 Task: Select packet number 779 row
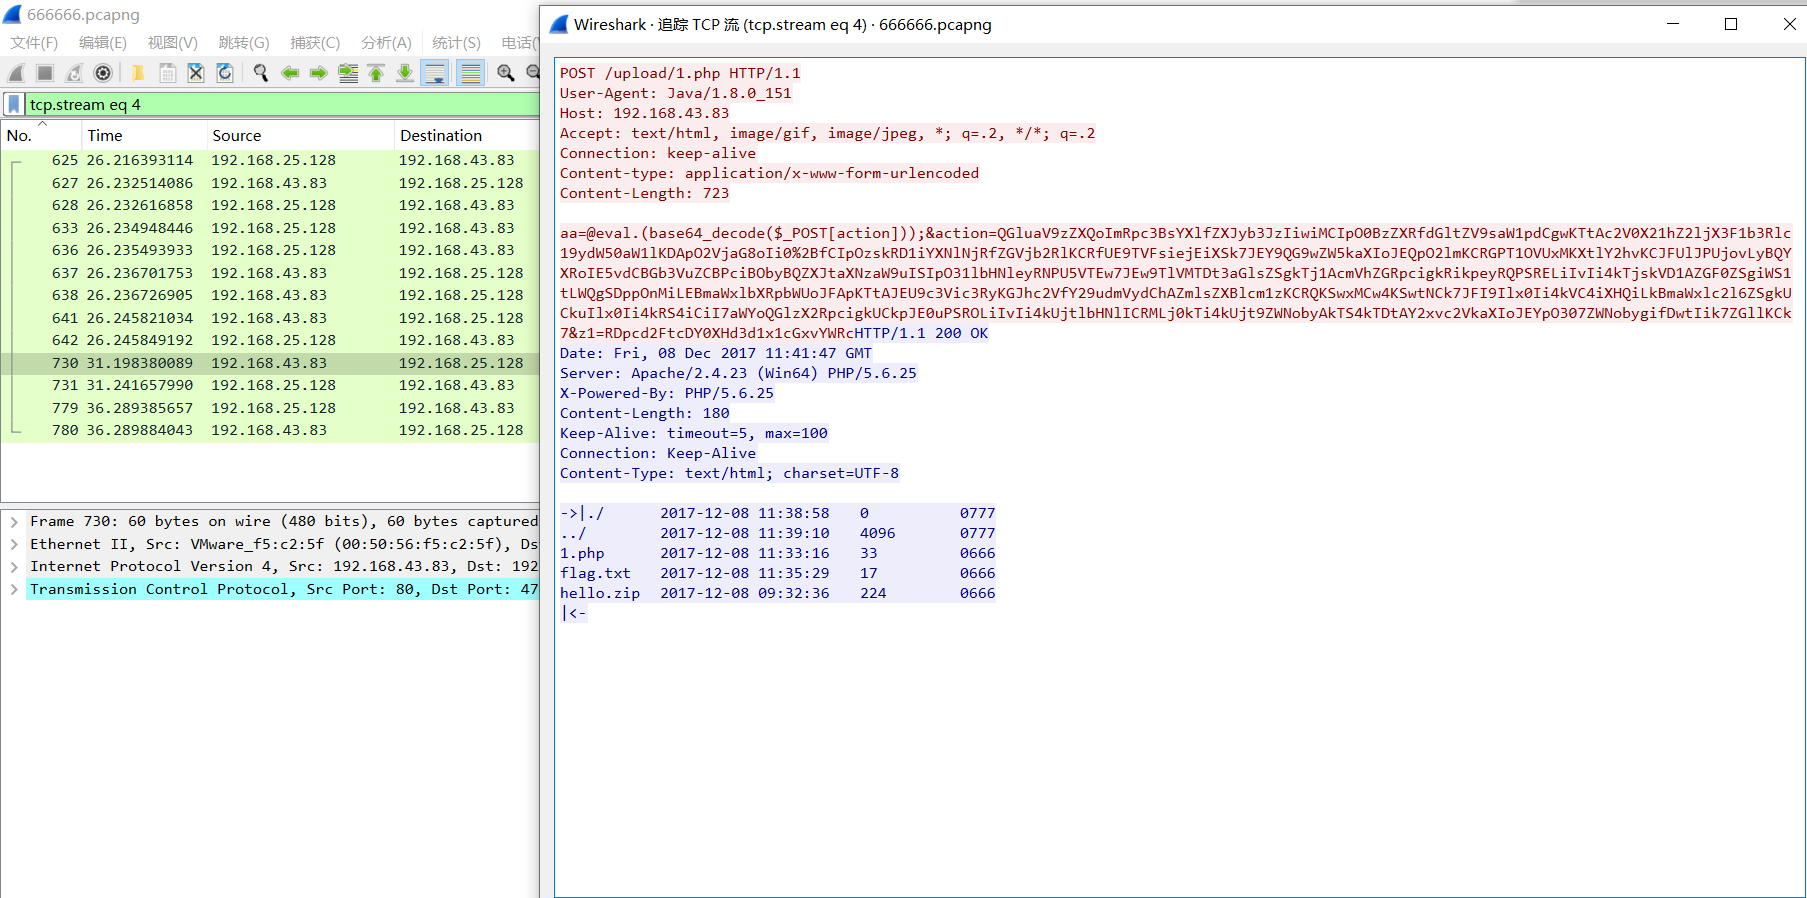tap(270, 408)
